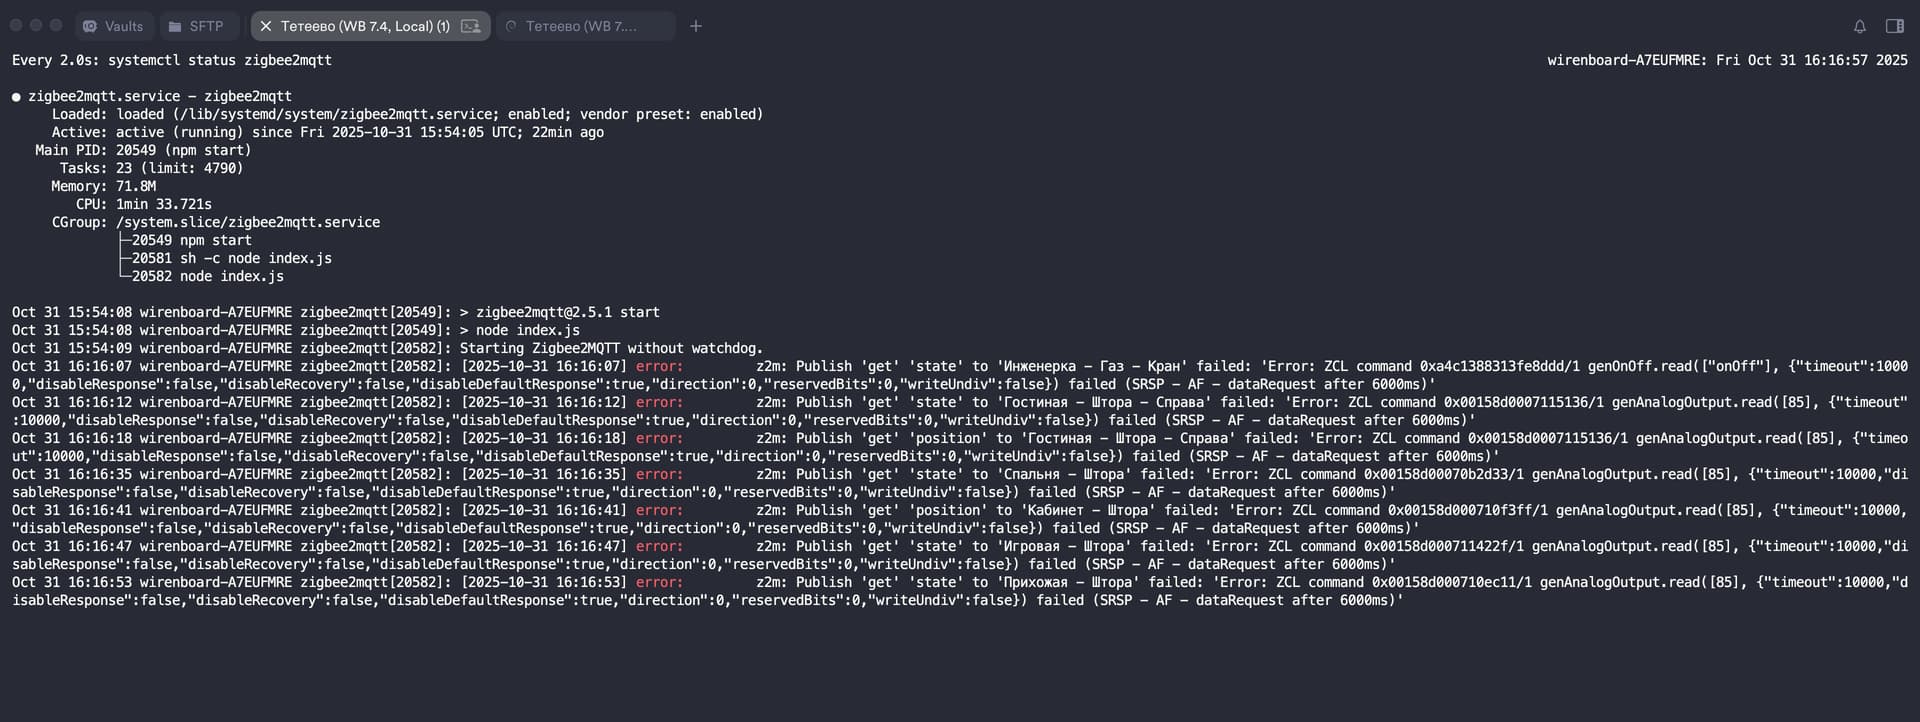Click the last red 'error:' at 16:16:53
This screenshot has width=1920, height=722.
pyautogui.click(x=659, y=582)
